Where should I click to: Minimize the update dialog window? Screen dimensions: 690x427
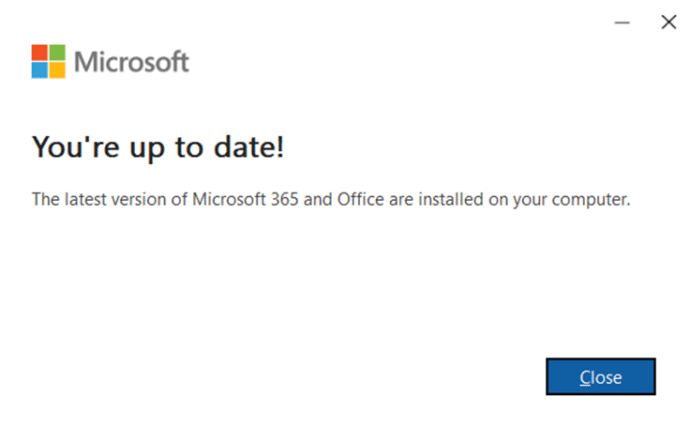(x=622, y=22)
